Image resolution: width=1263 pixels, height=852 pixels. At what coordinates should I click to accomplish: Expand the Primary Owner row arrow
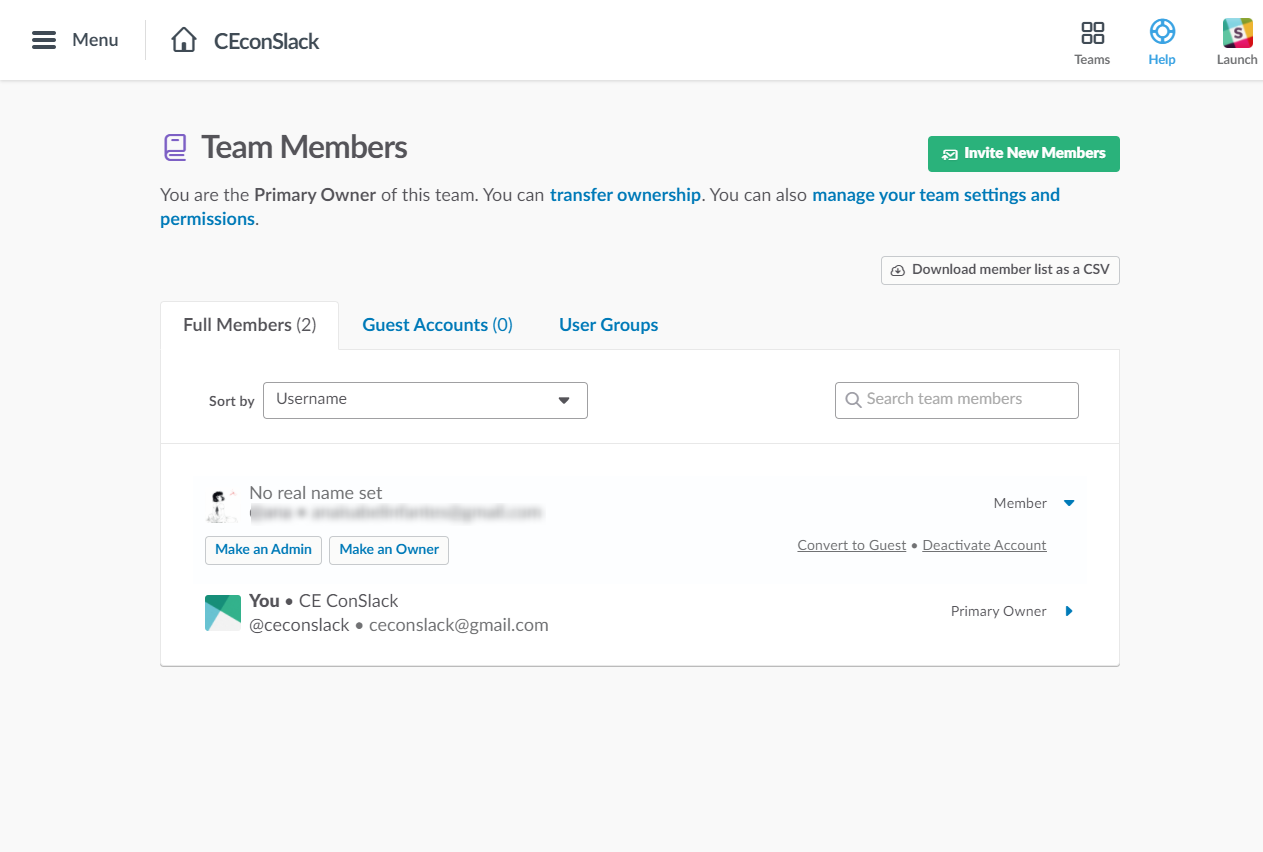(x=1069, y=611)
